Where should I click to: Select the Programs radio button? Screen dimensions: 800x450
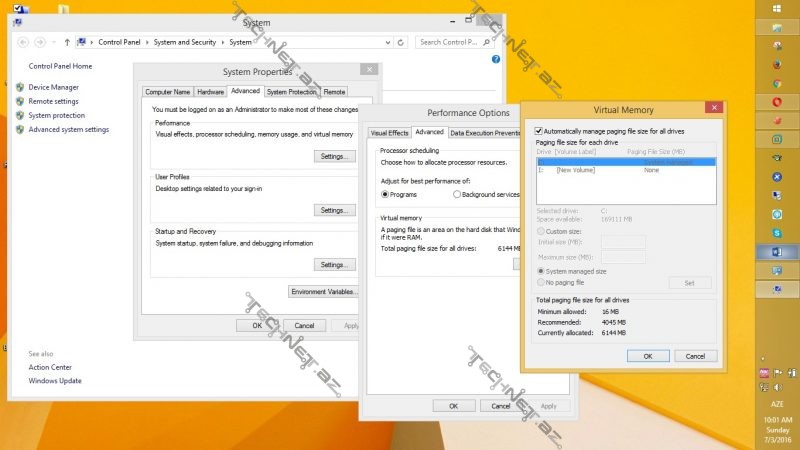pos(385,194)
